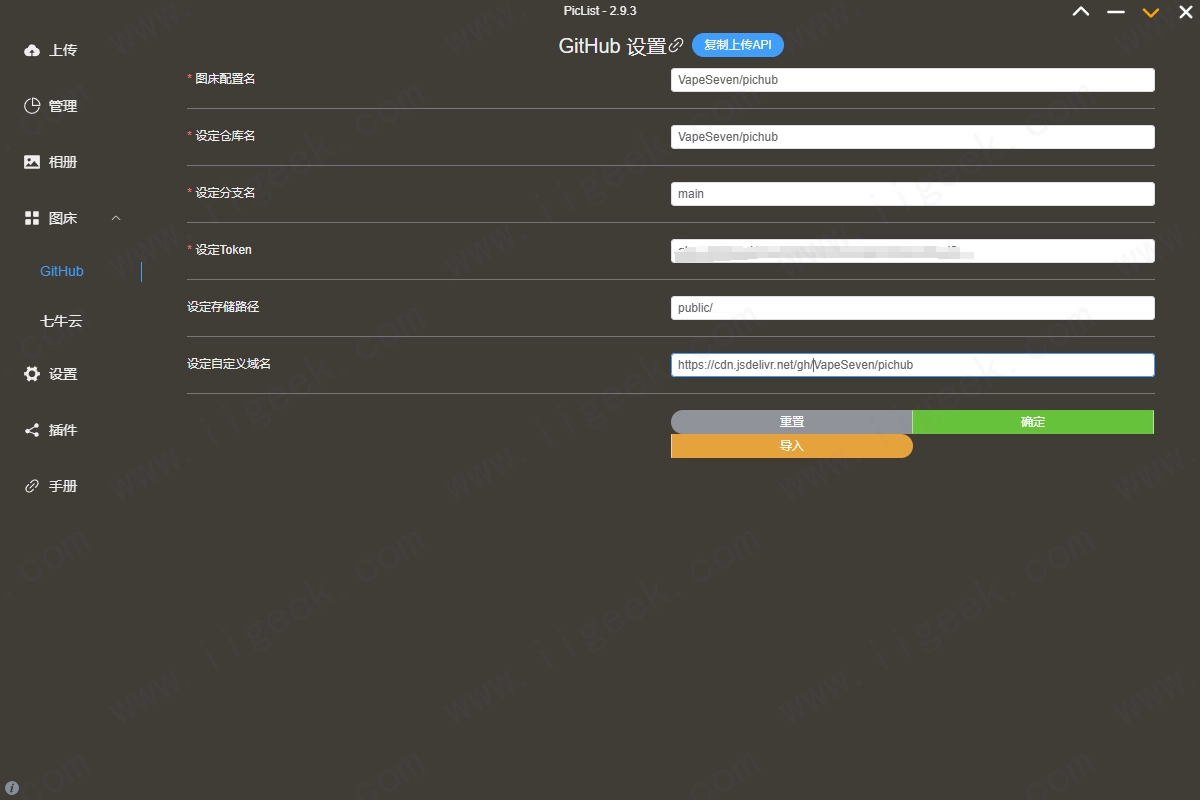Click the picbed grid icon
1200x800 pixels.
[x=32, y=218]
